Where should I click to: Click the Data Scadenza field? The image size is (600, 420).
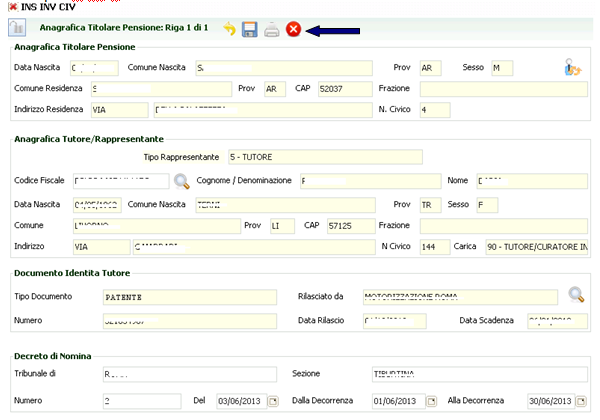tap(558, 321)
